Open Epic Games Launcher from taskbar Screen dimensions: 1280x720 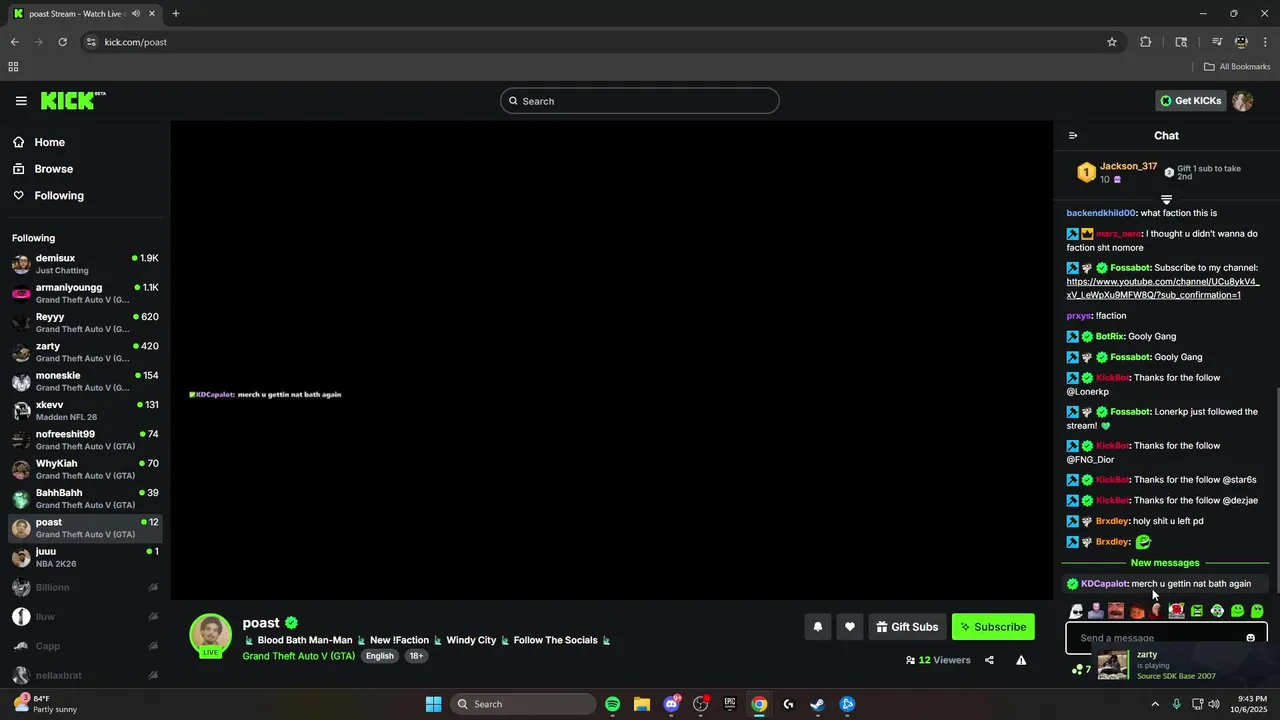[x=730, y=704]
